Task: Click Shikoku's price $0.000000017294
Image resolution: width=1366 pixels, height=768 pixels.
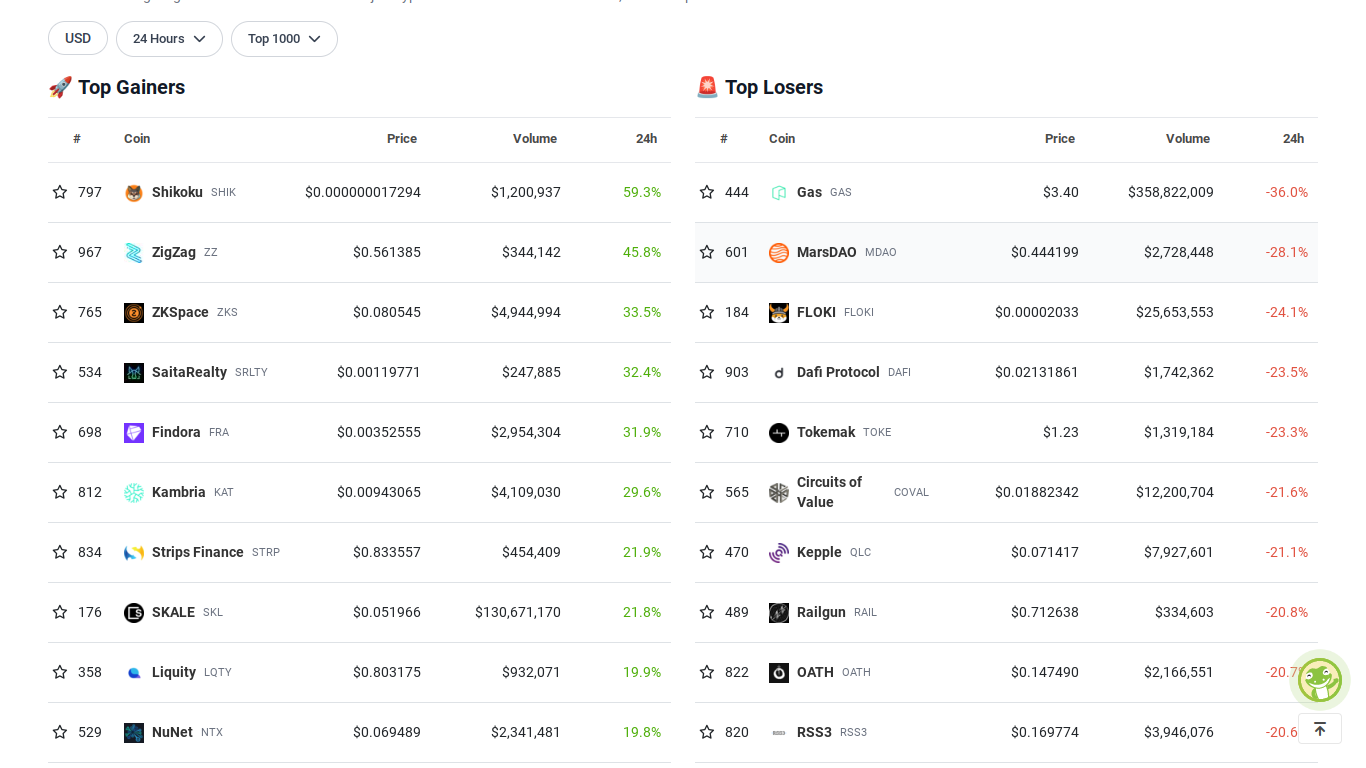Action: [x=363, y=192]
